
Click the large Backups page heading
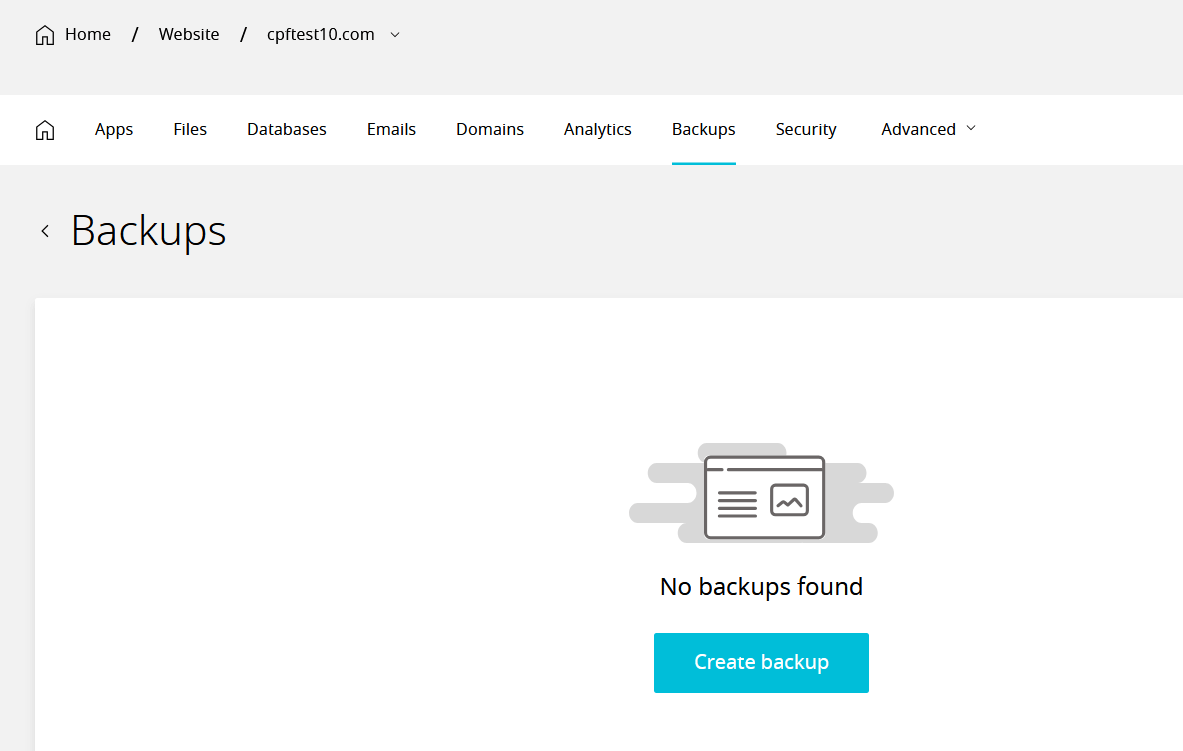149,230
